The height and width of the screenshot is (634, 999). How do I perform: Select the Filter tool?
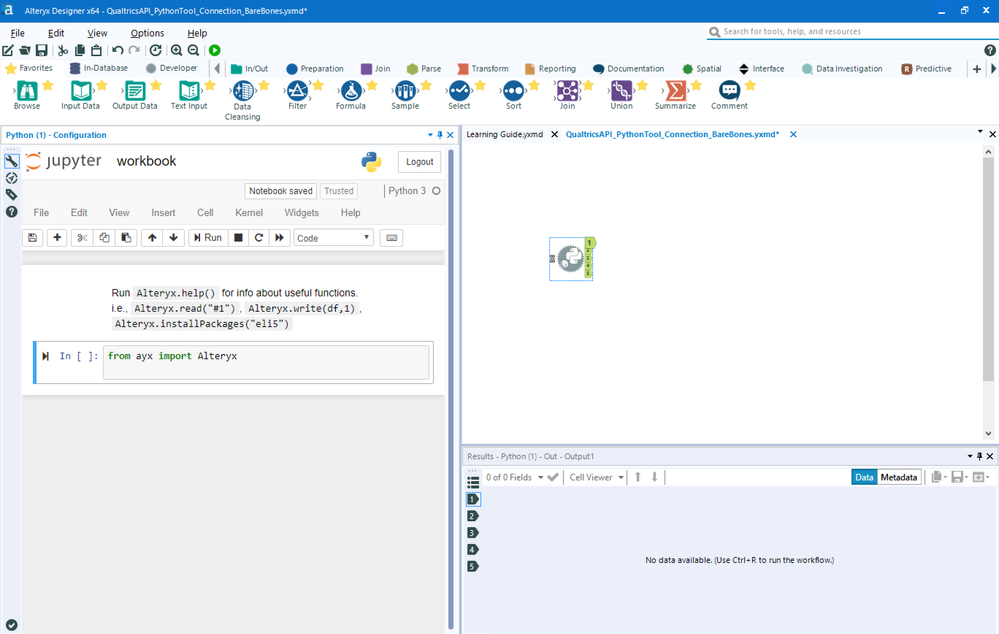tap(297, 96)
